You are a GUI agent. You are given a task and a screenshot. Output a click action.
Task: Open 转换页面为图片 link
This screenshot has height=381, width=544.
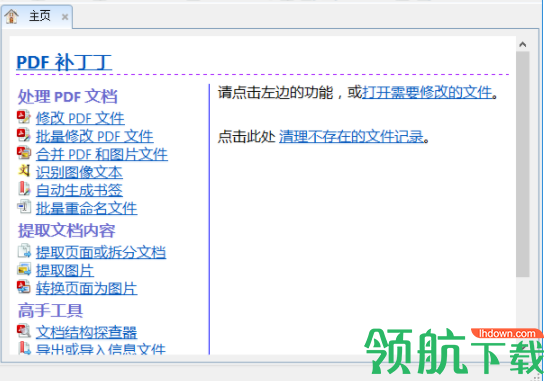(x=86, y=289)
